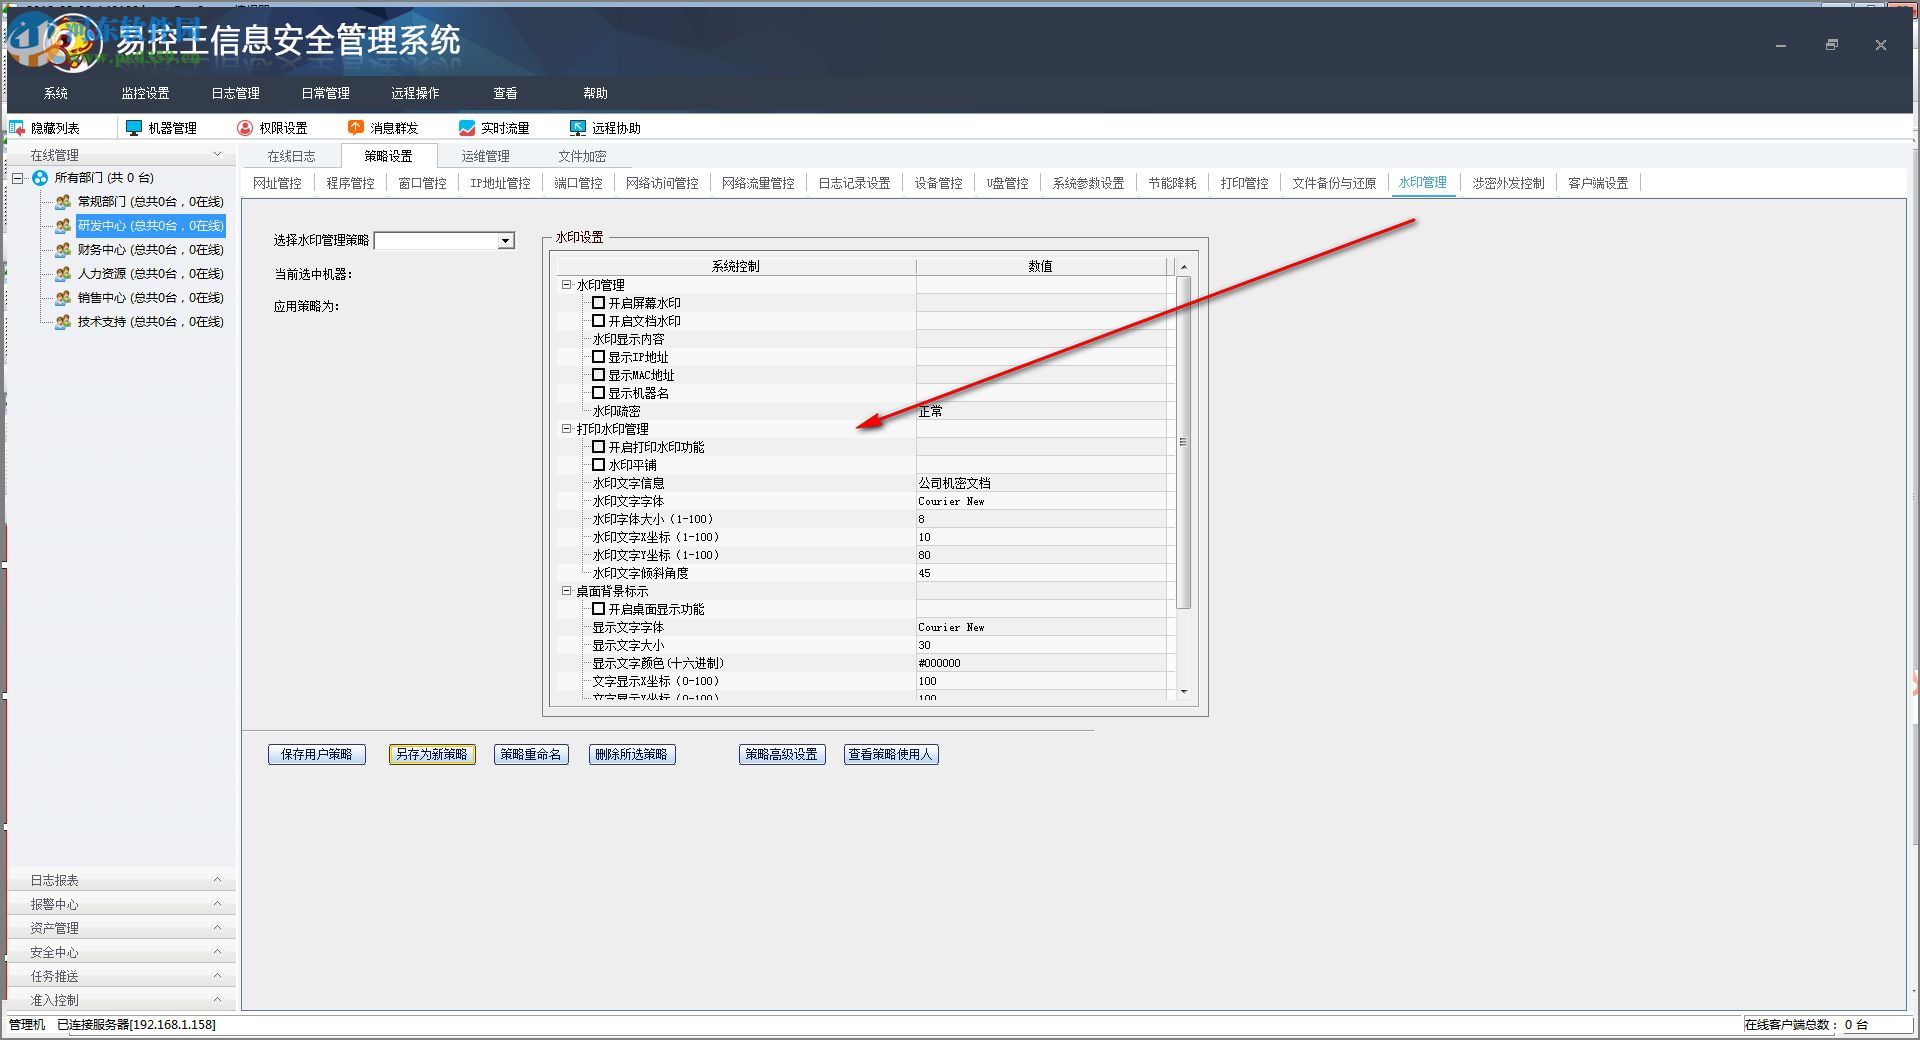The height and width of the screenshot is (1040, 1920).
Task: Open the real-time traffic icon
Action: [466, 128]
